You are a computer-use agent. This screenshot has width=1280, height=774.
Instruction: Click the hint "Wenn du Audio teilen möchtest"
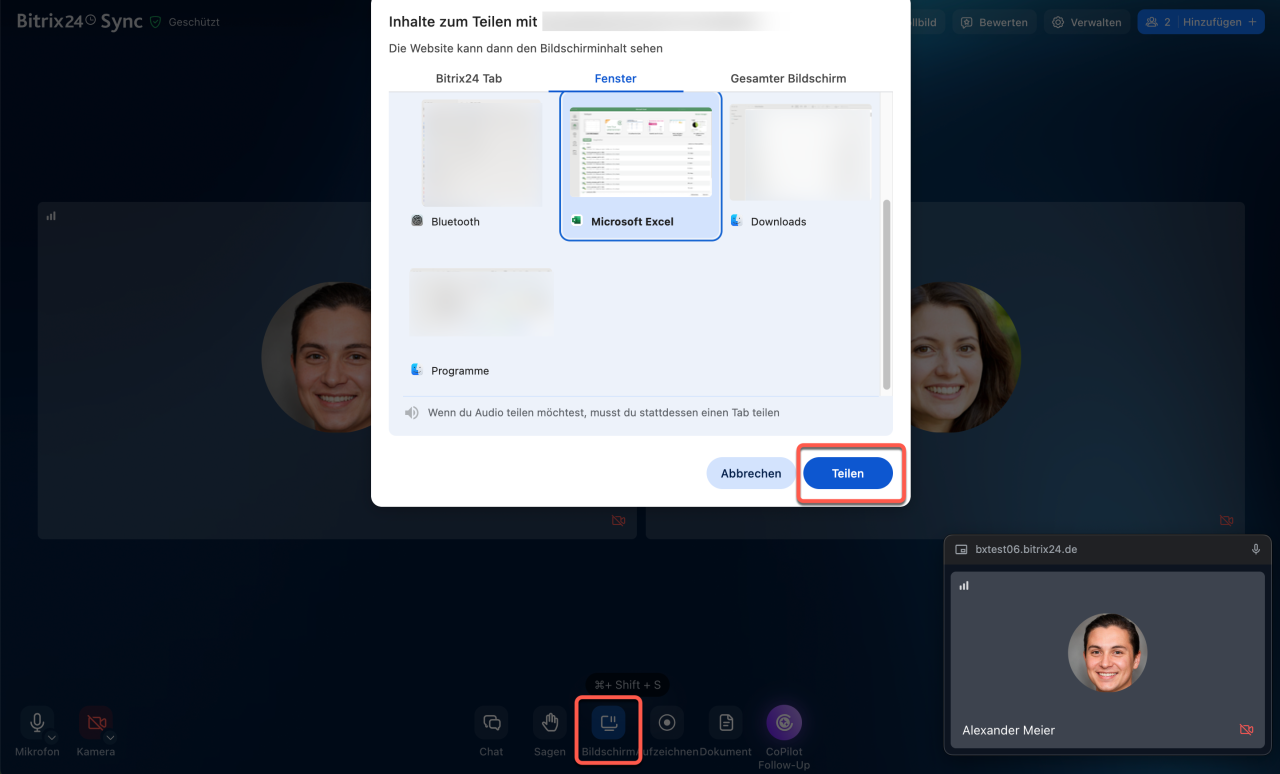(603, 412)
